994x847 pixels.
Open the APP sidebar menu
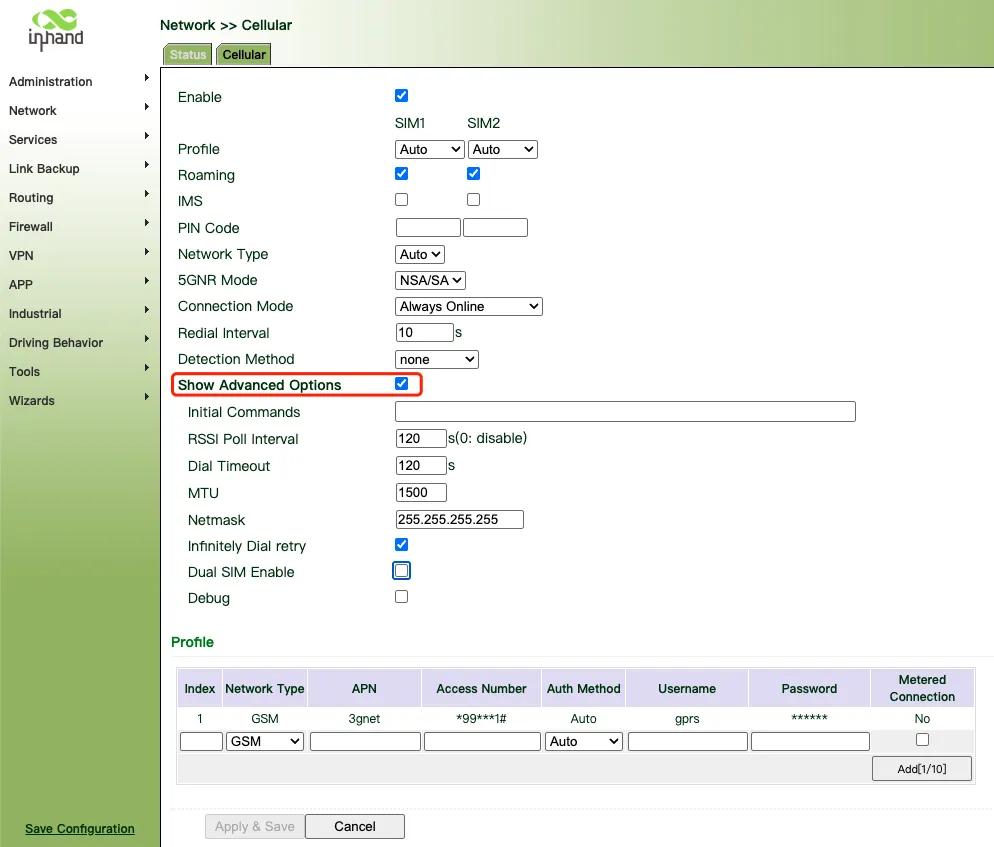21,285
